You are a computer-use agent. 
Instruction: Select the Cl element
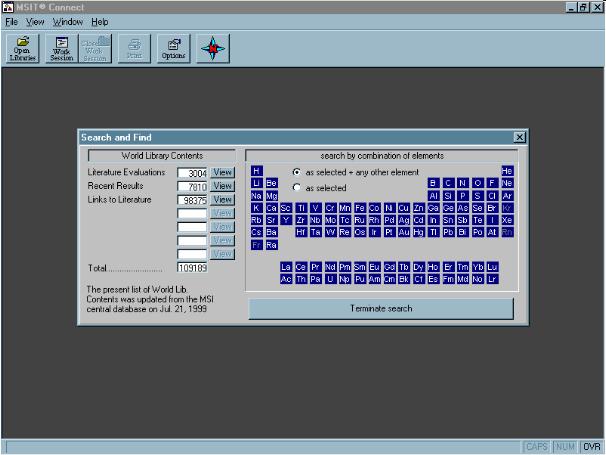point(492,196)
